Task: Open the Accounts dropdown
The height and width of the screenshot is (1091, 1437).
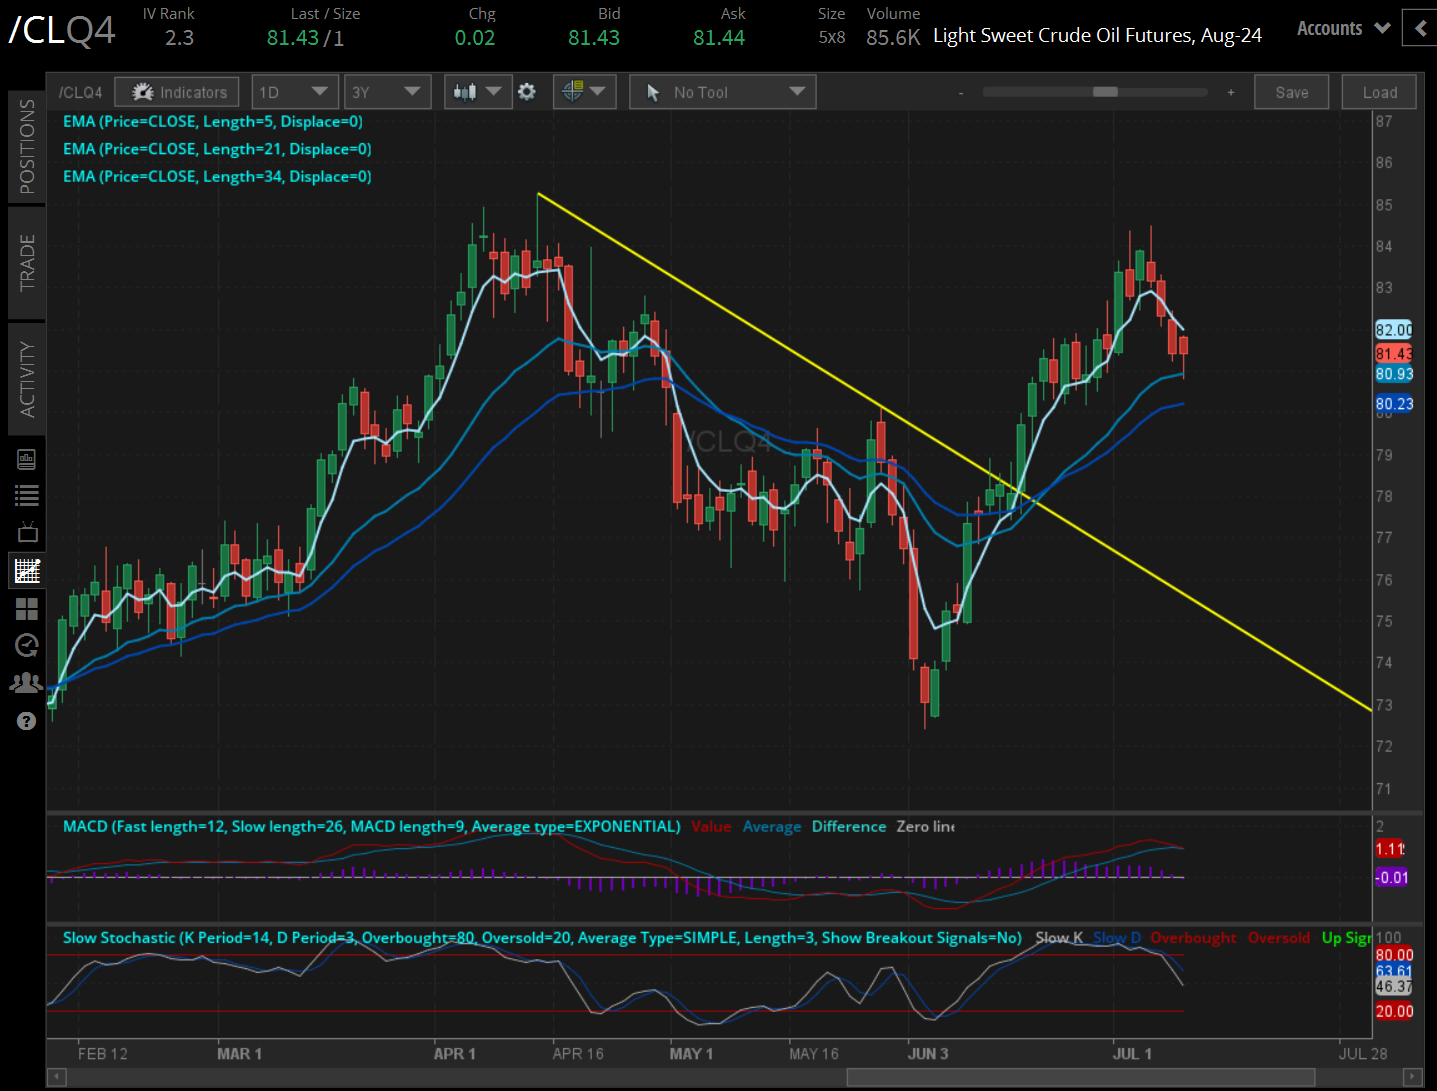Action: point(1343,28)
